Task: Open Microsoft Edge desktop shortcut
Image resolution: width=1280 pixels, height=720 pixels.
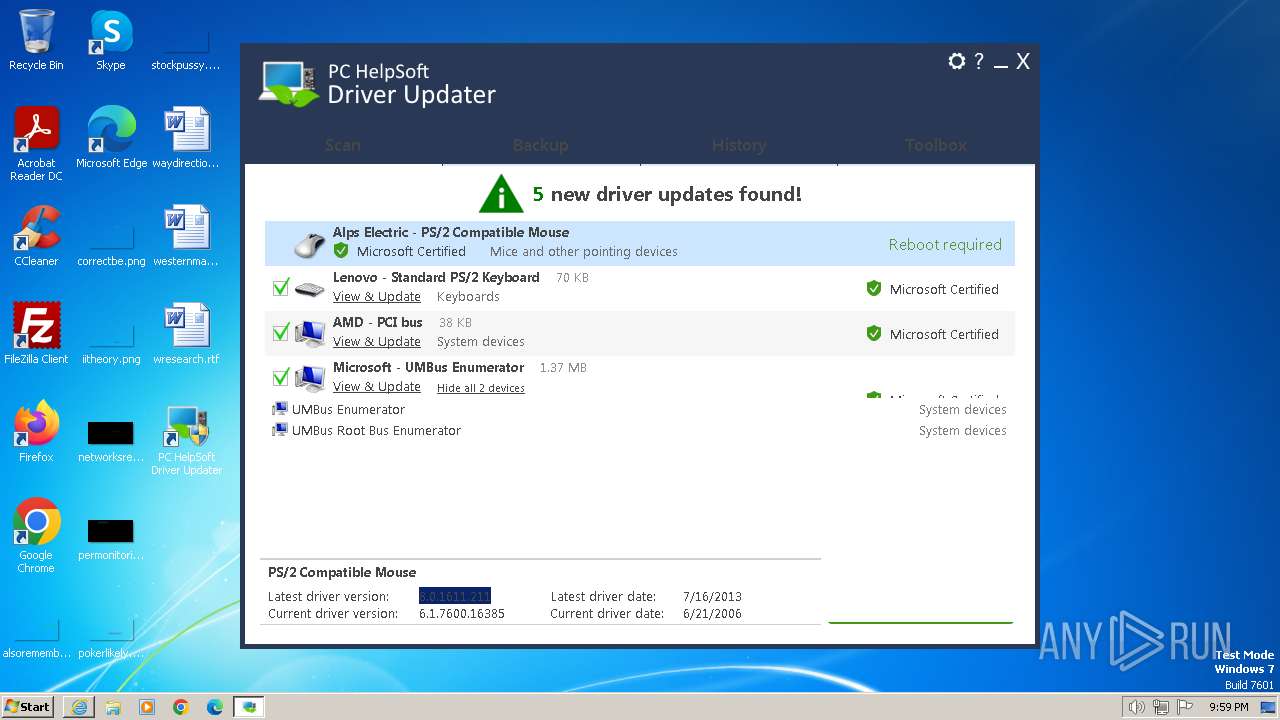Action: 111,138
